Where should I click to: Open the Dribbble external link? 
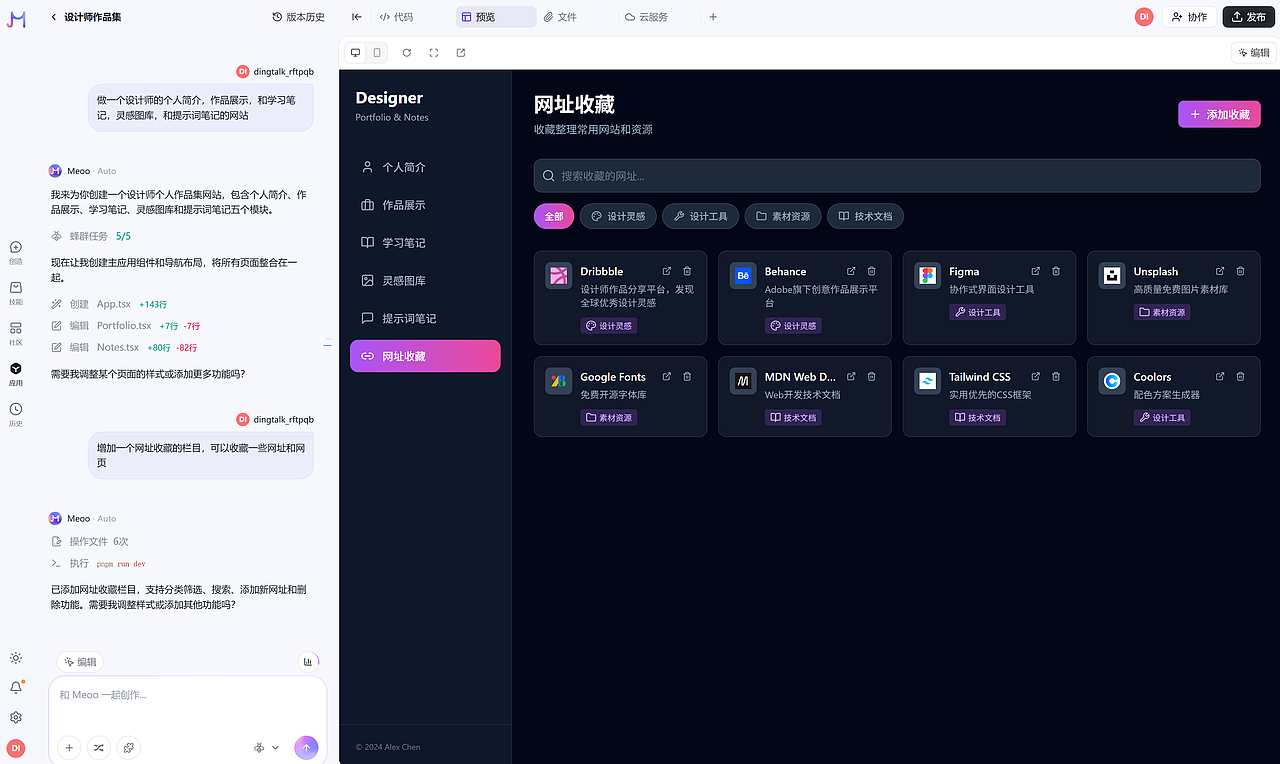pyautogui.click(x=666, y=270)
